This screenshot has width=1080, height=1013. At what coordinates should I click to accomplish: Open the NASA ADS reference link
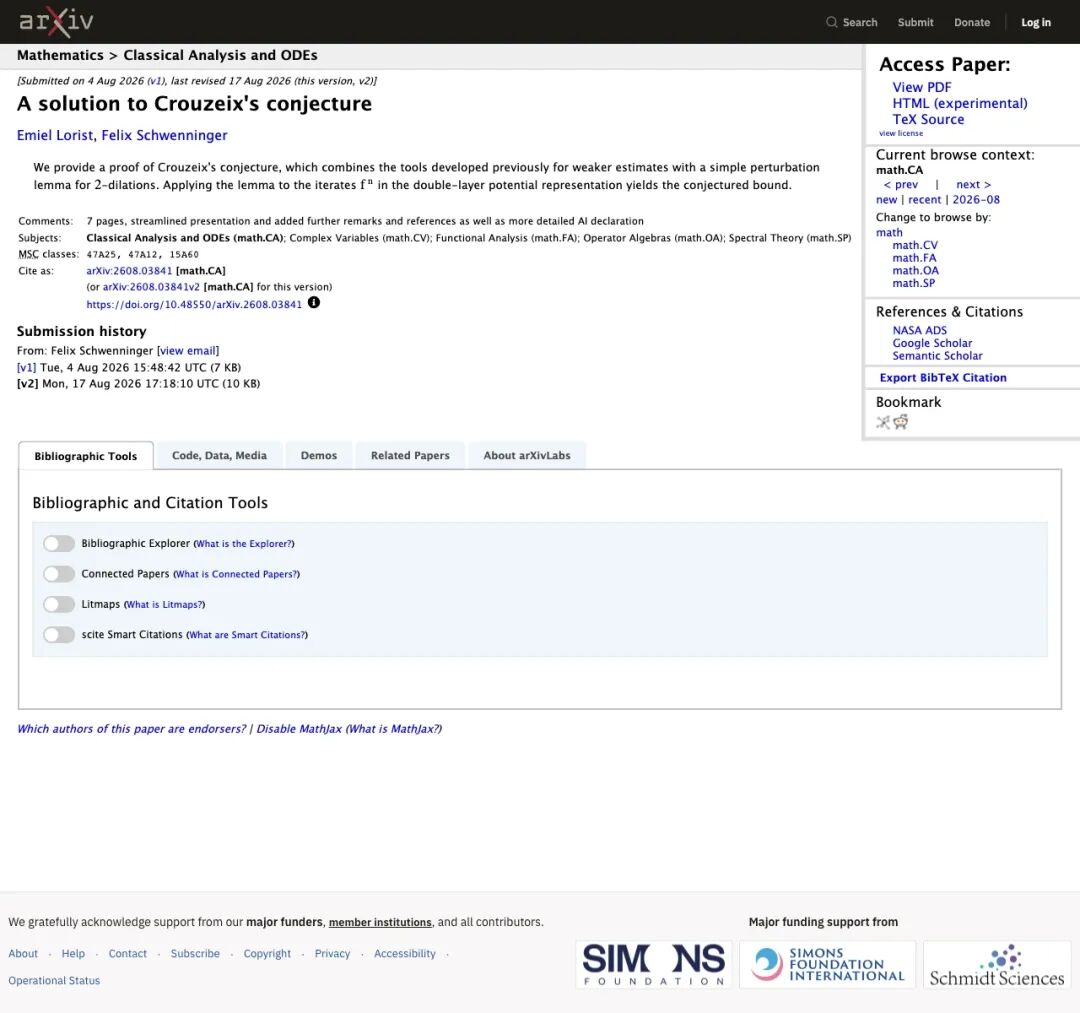point(920,331)
